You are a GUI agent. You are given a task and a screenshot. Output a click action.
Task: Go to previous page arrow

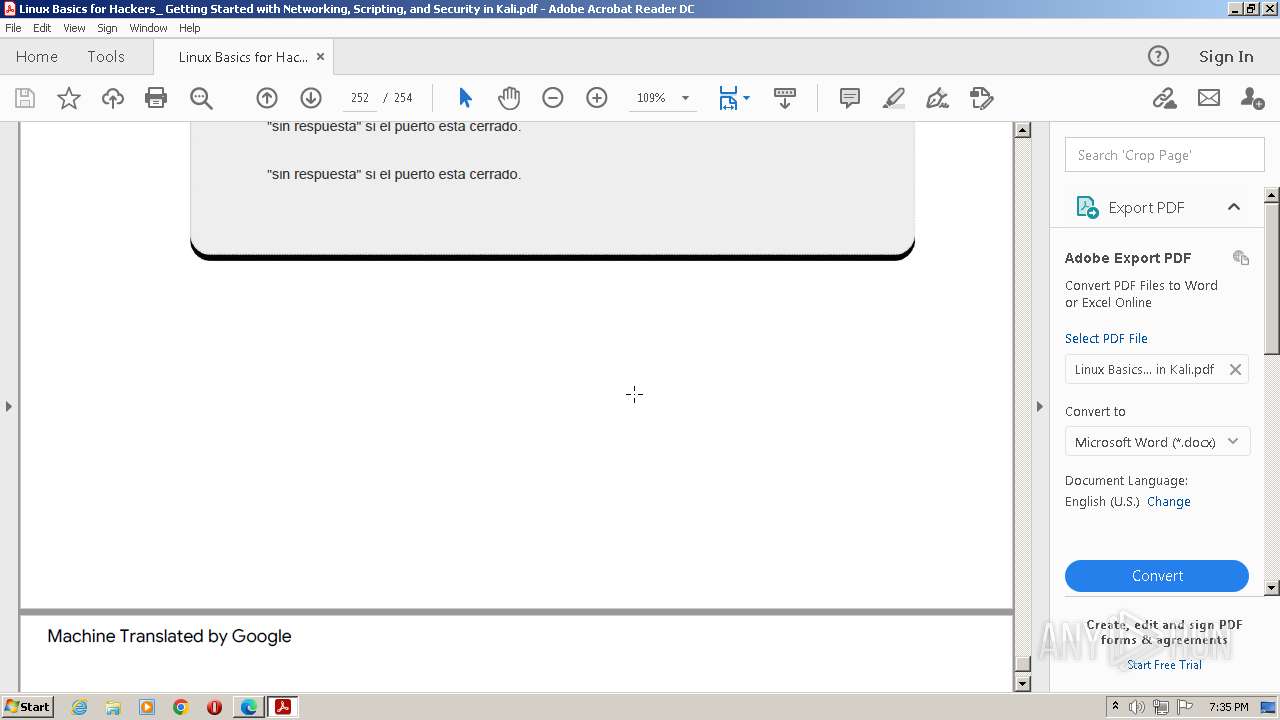click(267, 98)
